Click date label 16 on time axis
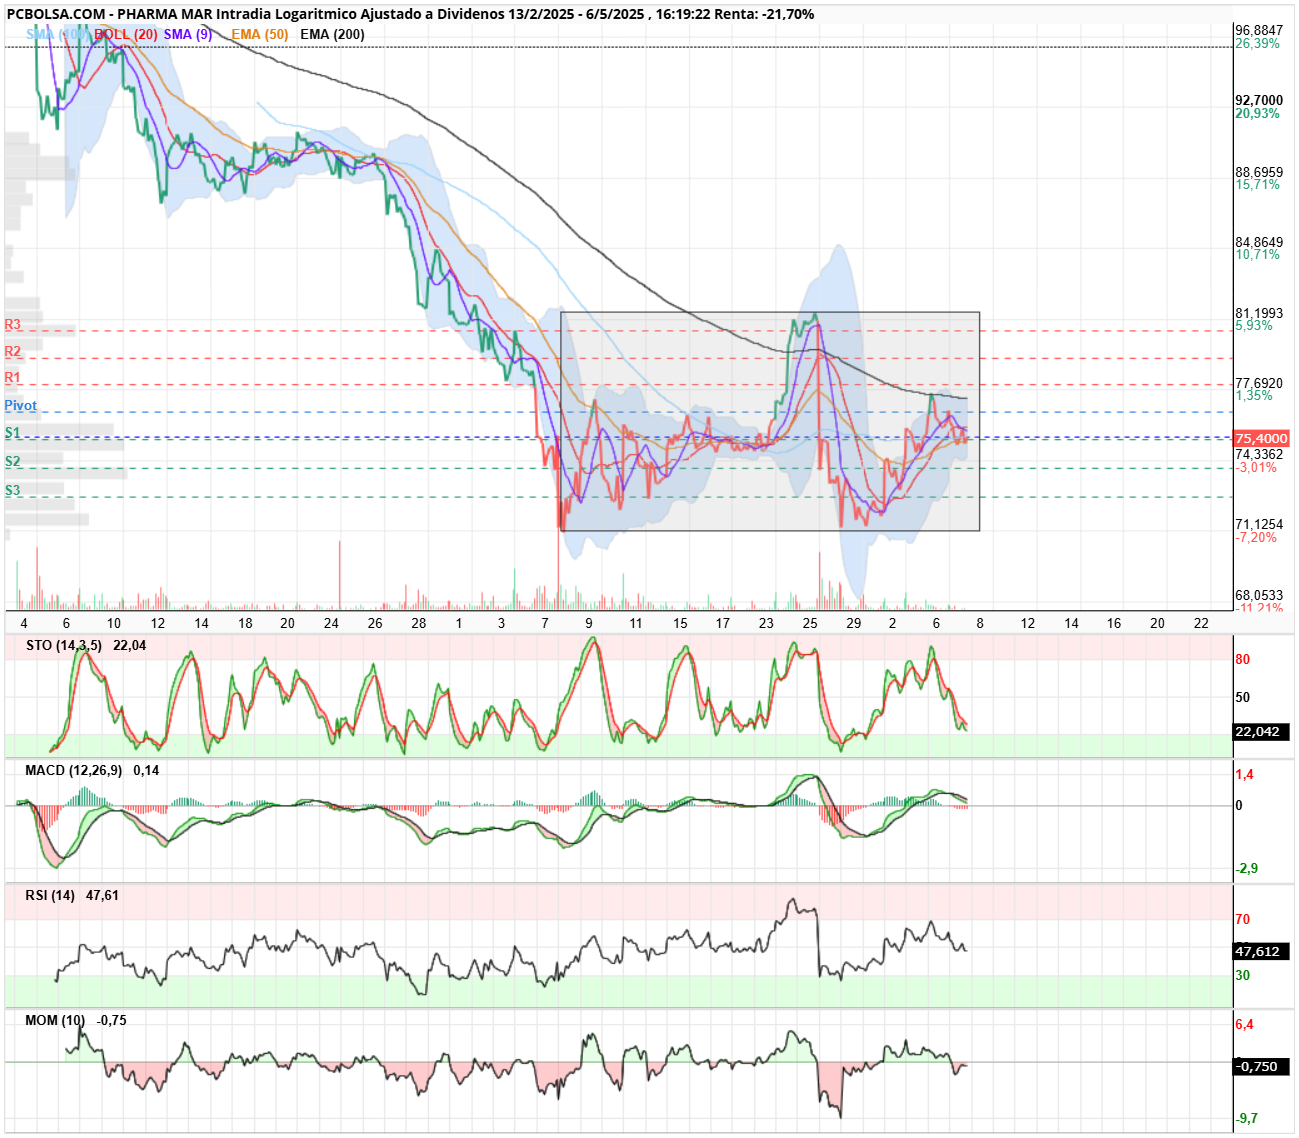This screenshot has width=1299, height=1138. tap(1114, 623)
